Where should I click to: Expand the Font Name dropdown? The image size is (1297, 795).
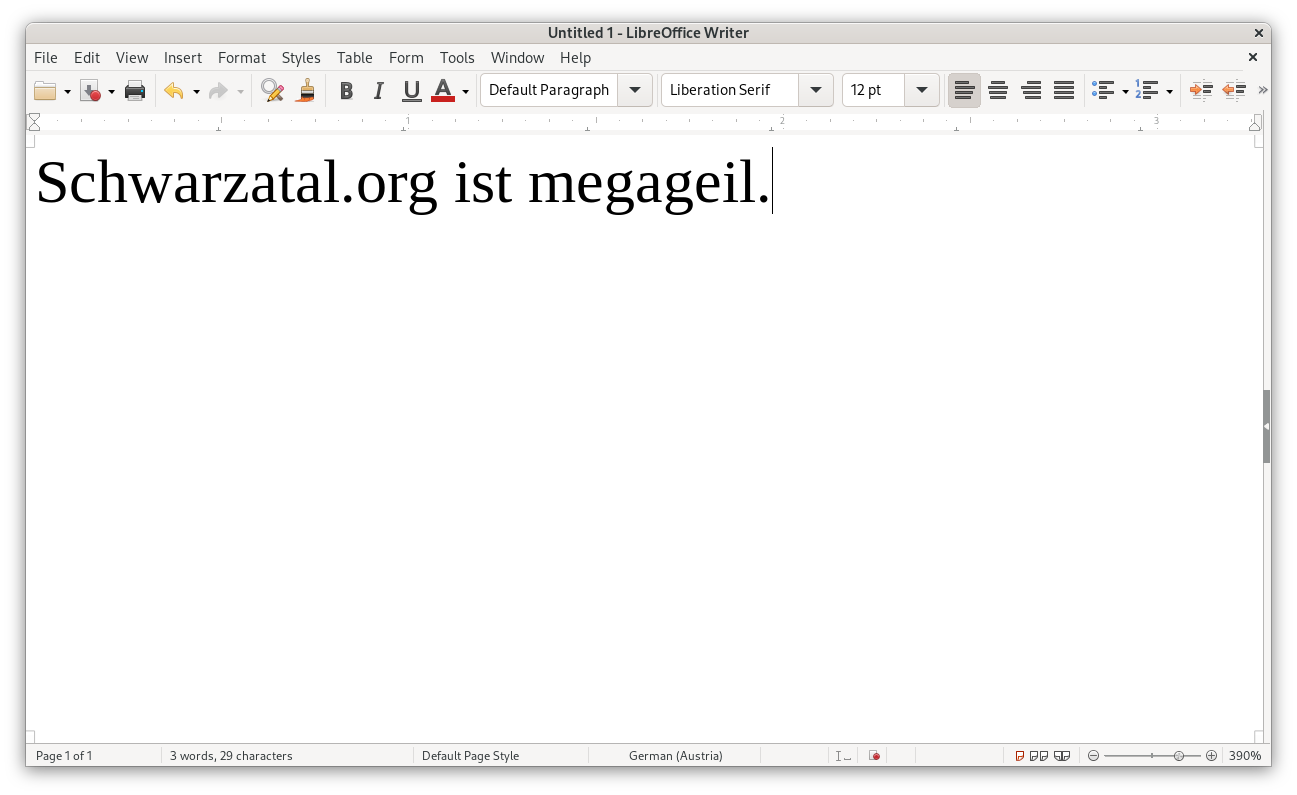pyautogui.click(x=816, y=90)
